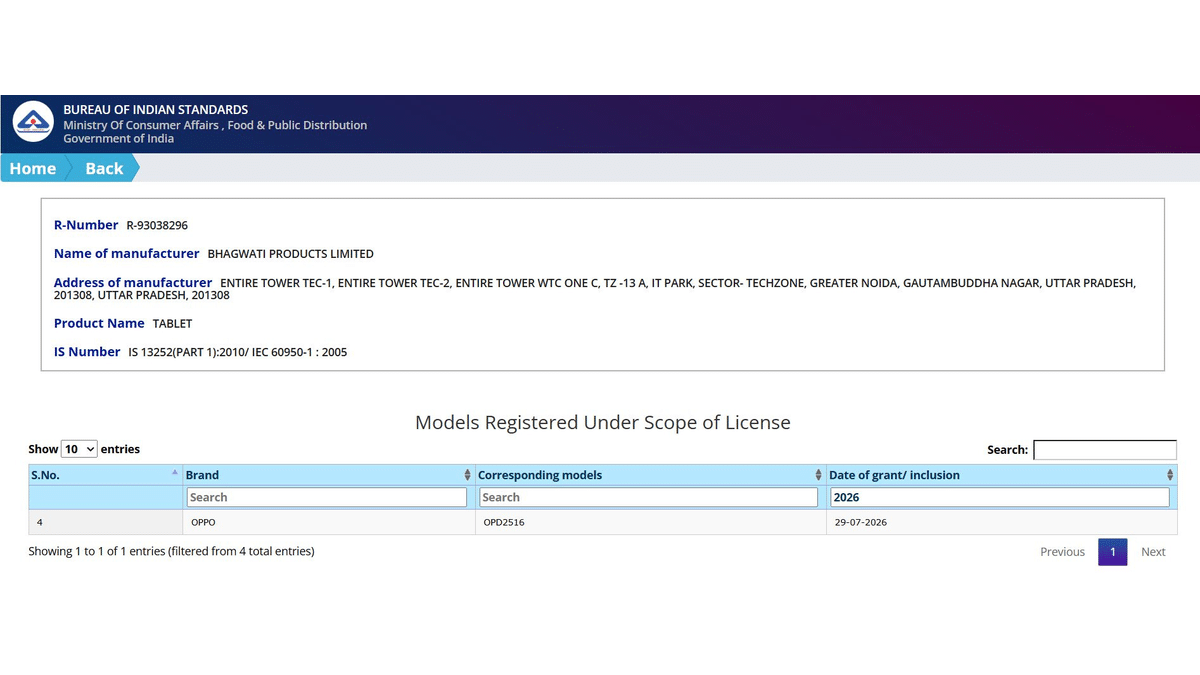
Task: Select model cell OPD2516
Action: tap(651, 522)
